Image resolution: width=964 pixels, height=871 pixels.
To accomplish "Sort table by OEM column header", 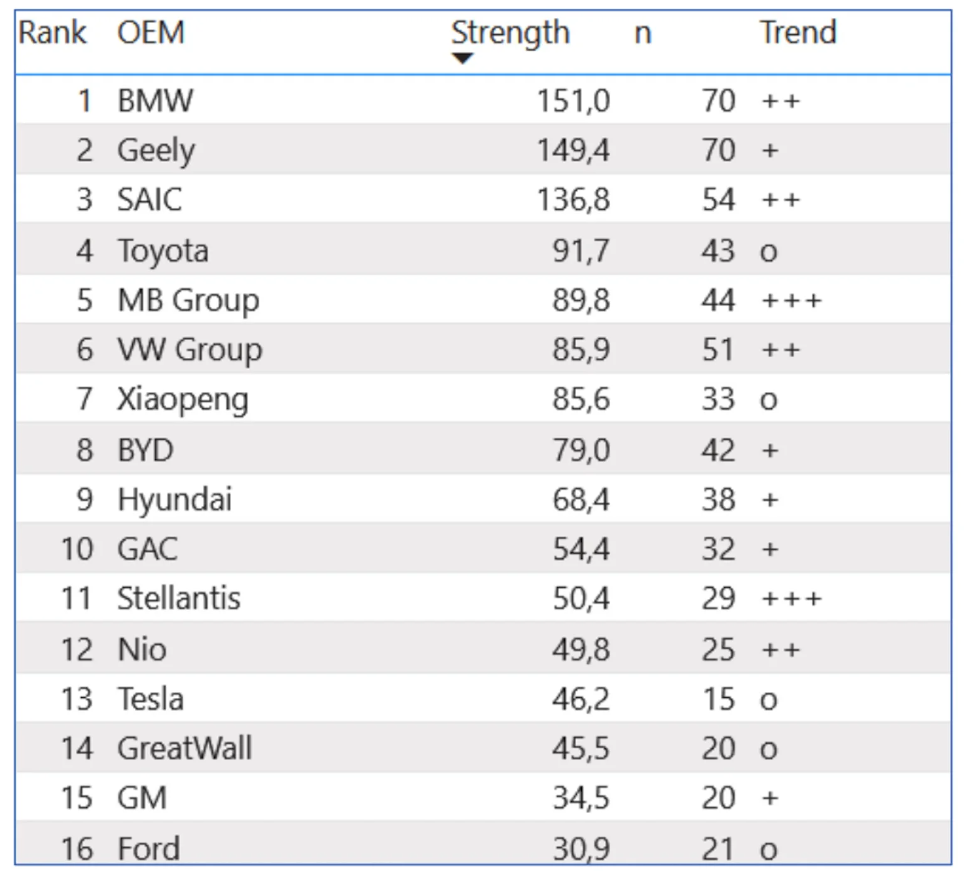I will tap(151, 33).
